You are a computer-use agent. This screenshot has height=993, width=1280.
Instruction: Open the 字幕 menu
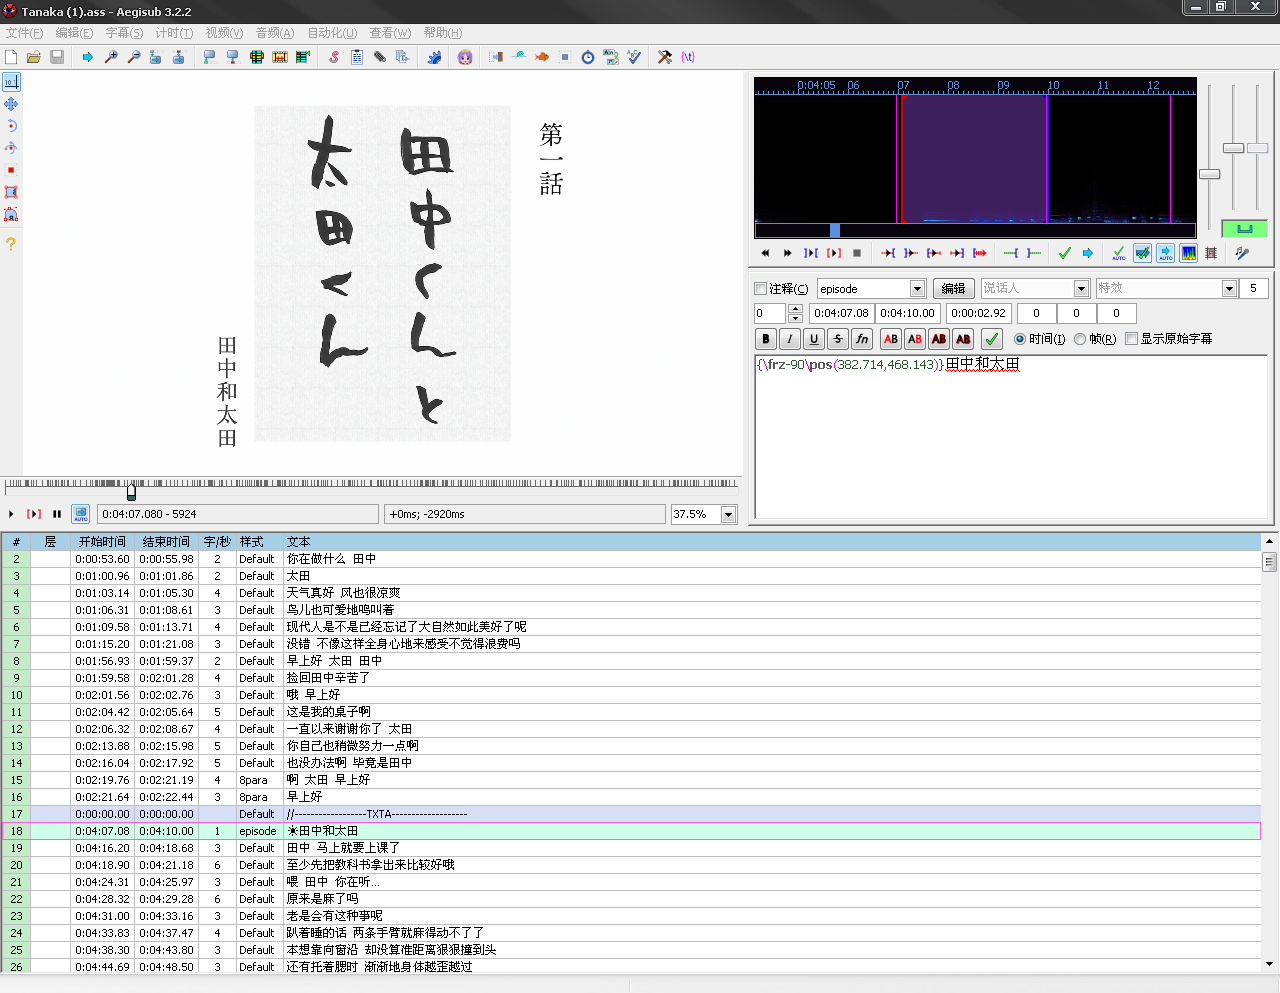[124, 33]
